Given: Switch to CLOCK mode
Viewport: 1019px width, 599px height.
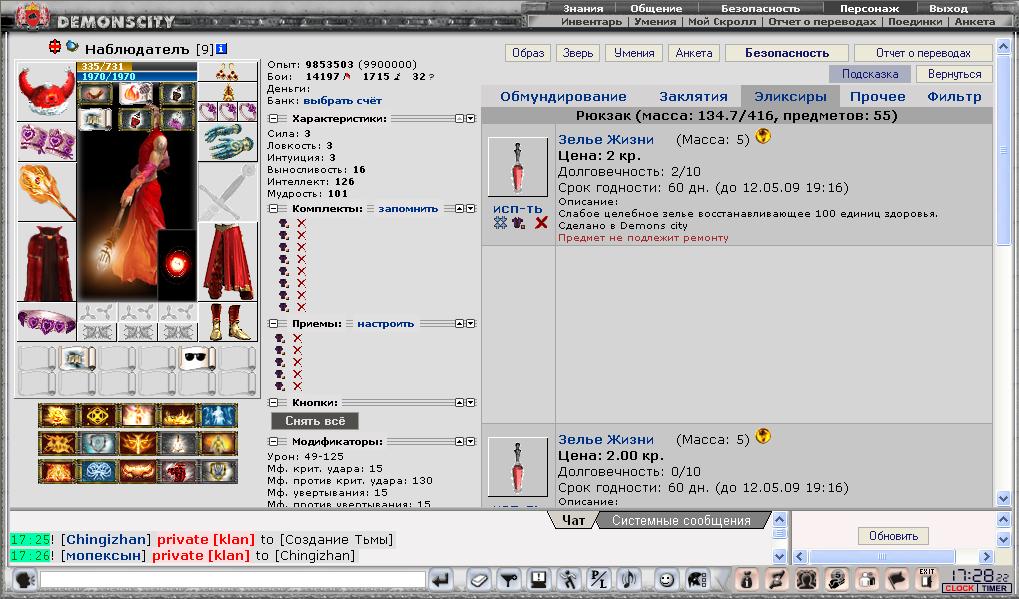Looking at the screenshot, I should pos(960,588).
